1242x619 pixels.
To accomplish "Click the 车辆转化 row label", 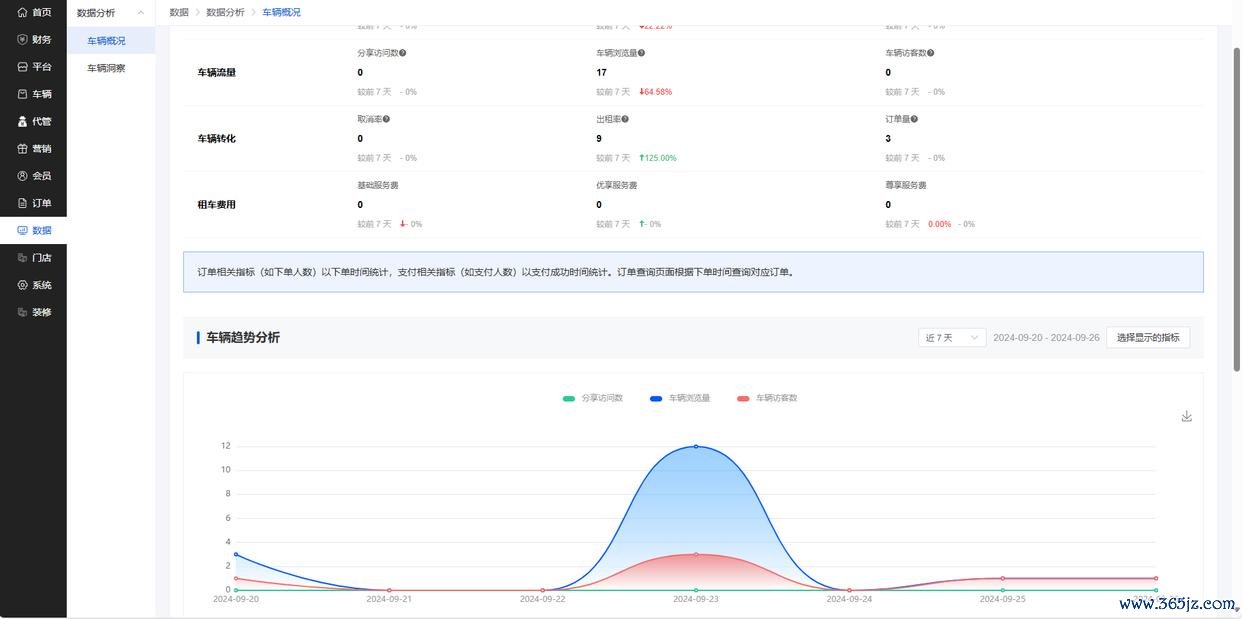I will click(217, 138).
